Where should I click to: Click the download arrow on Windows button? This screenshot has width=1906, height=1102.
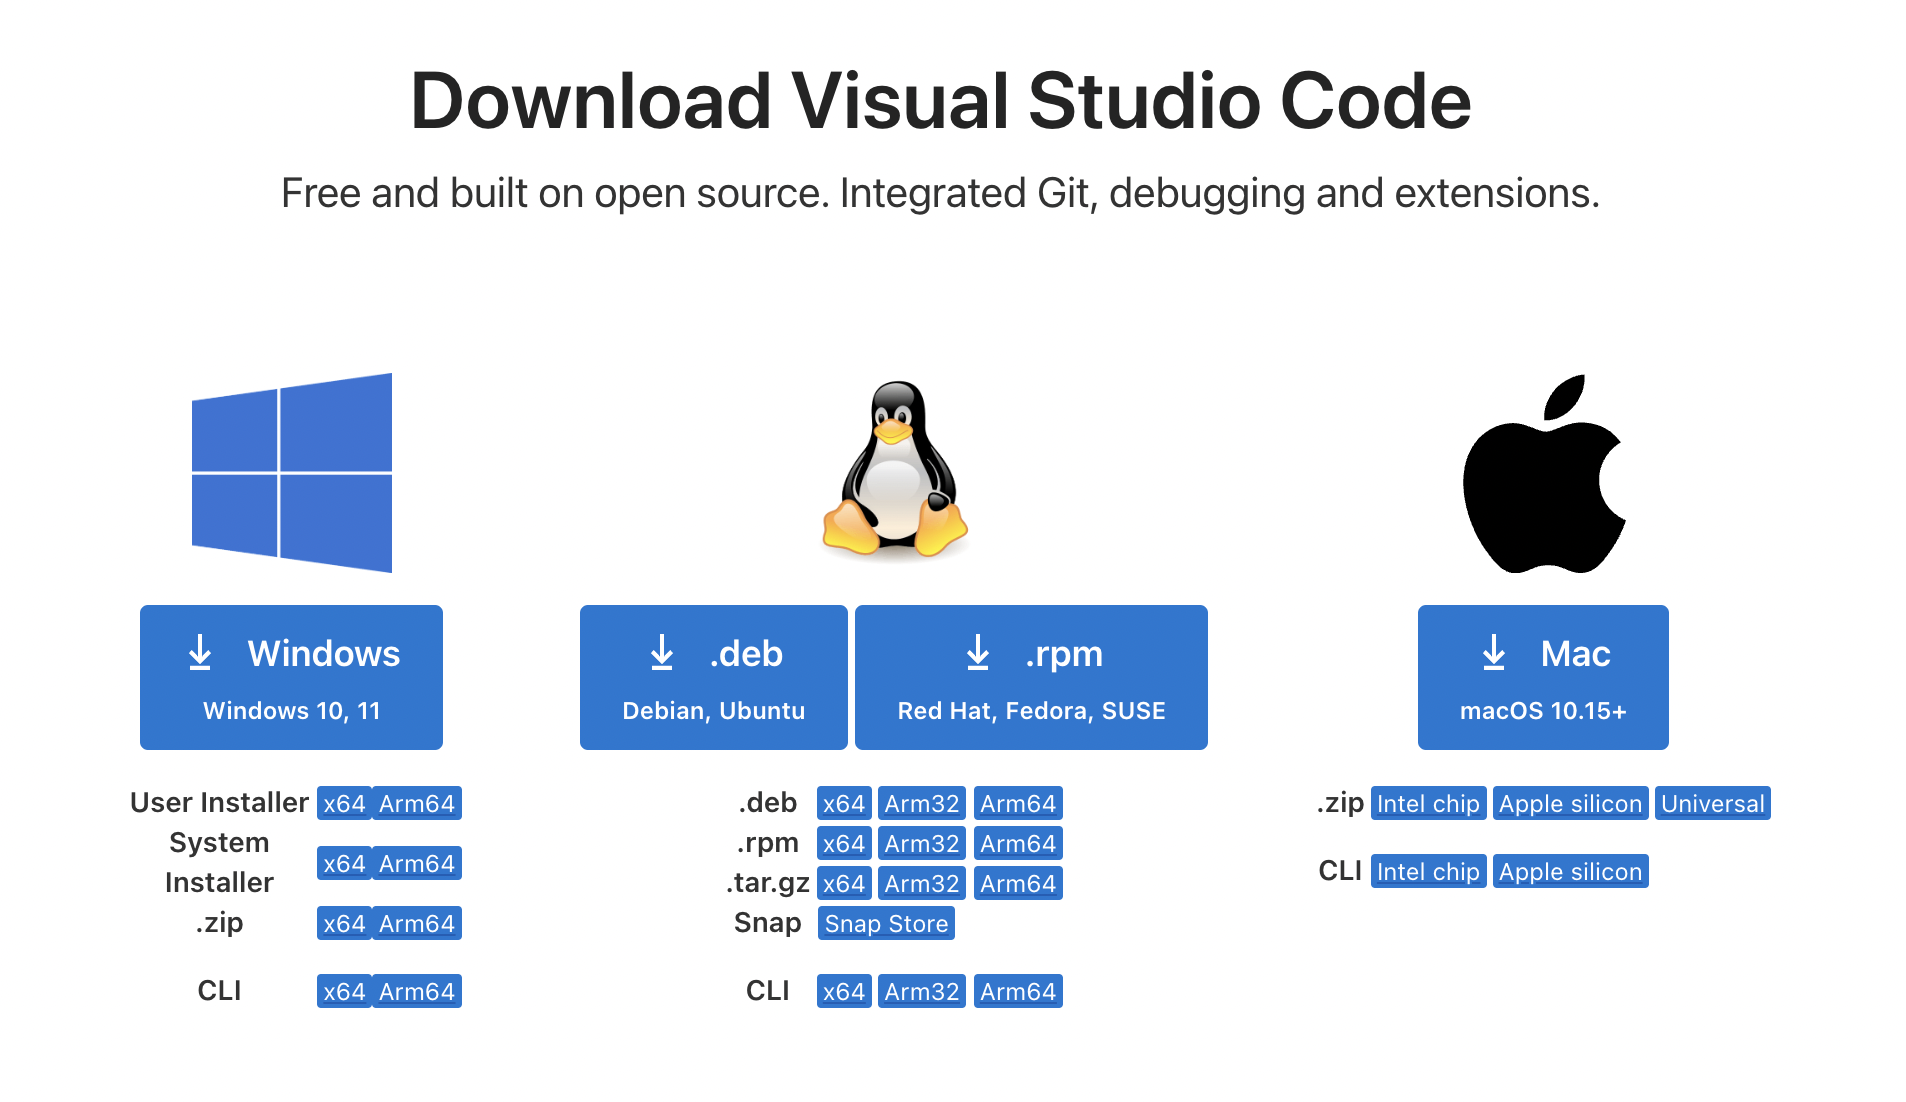[x=200, y=652]
